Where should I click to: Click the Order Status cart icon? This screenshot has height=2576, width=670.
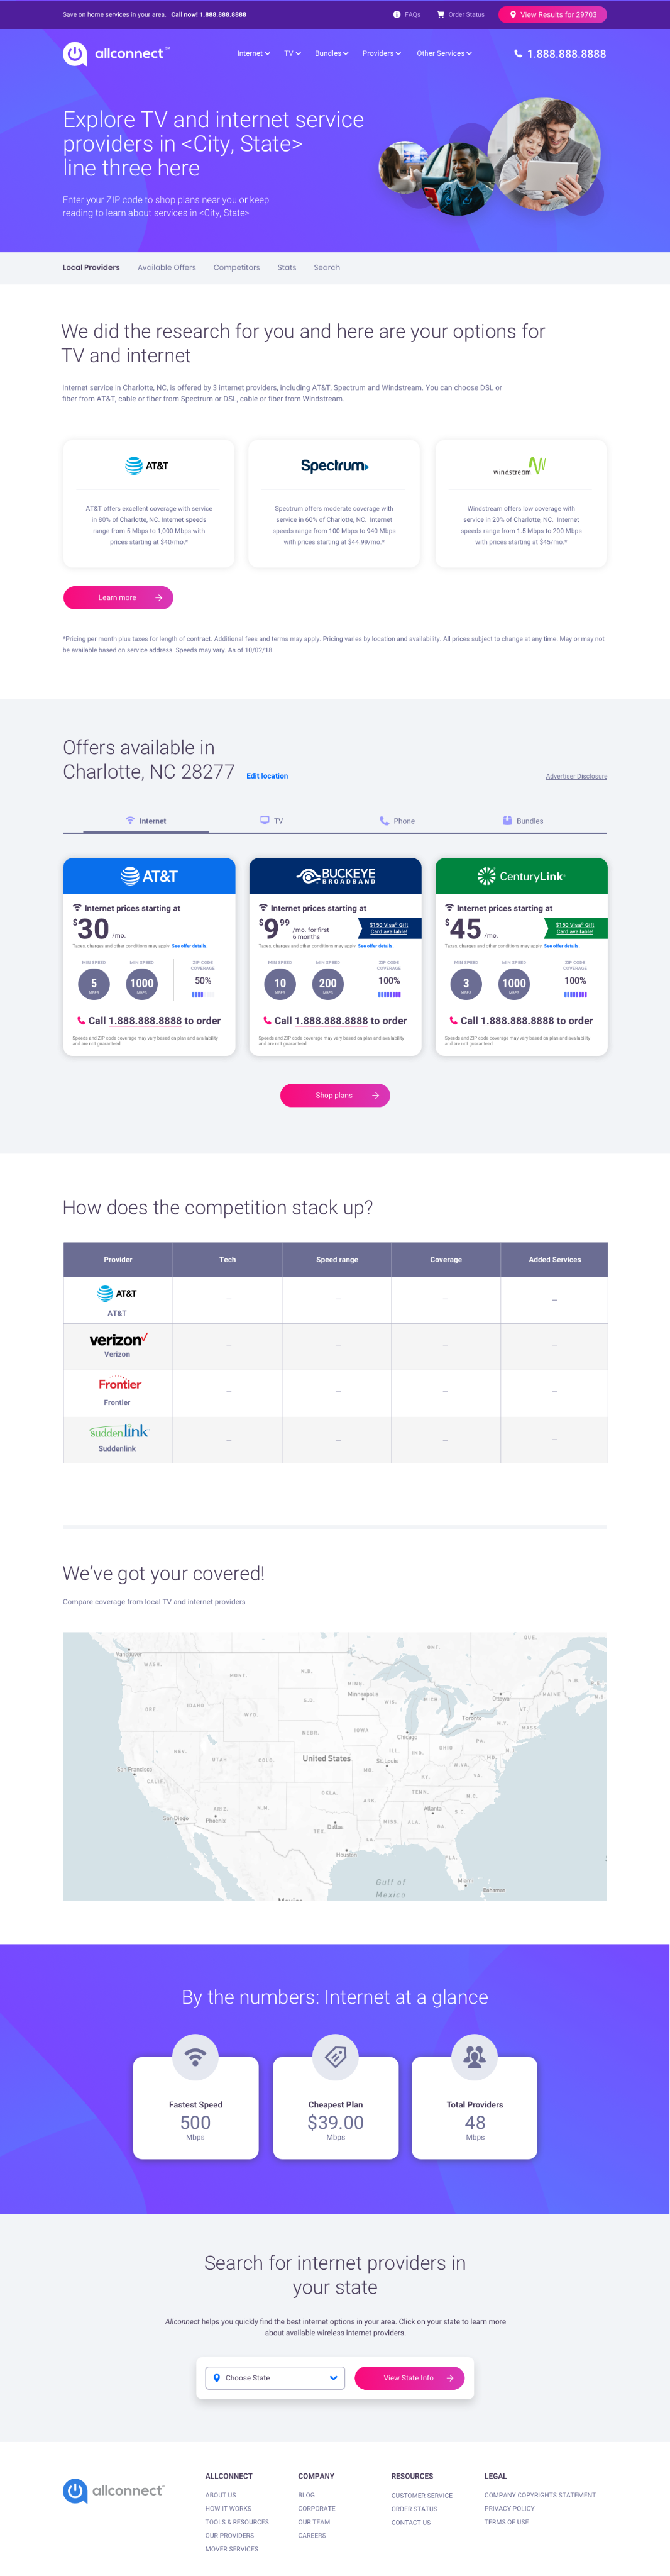[x=440, y=15]
